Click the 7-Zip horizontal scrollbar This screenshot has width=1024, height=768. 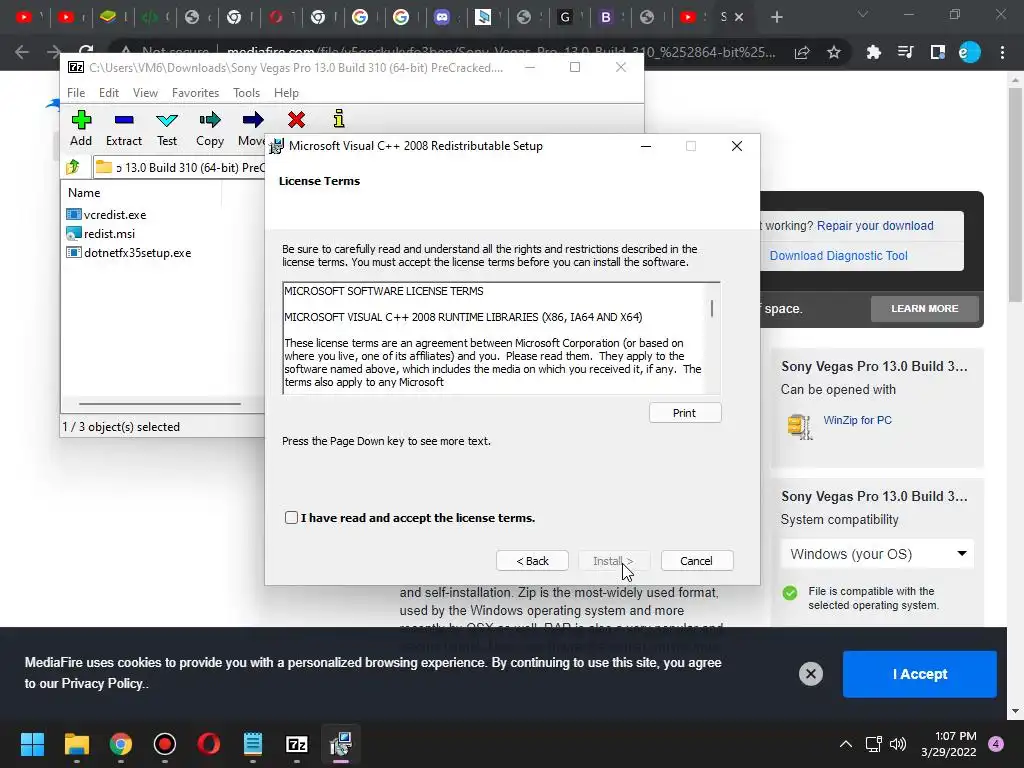click(160, 404)
